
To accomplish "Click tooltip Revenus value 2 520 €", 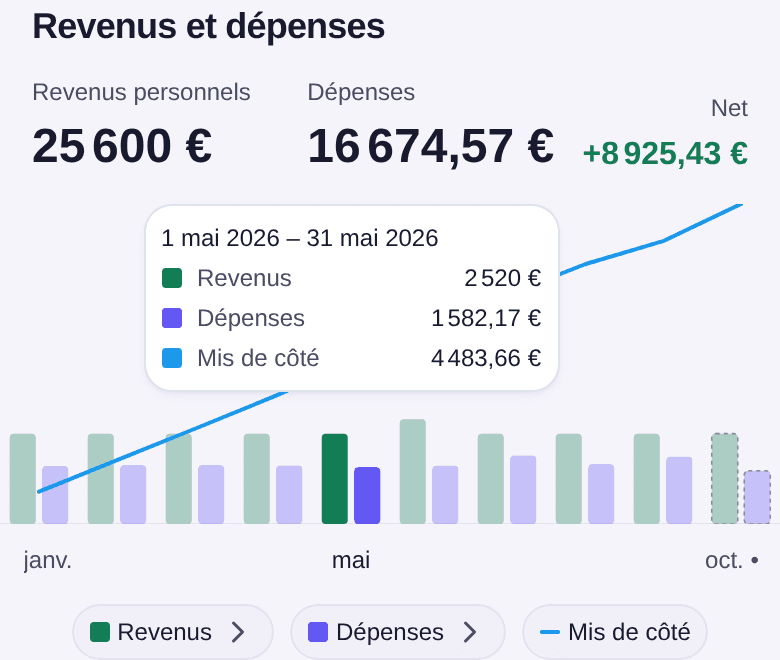I will [x=503, y=278].
